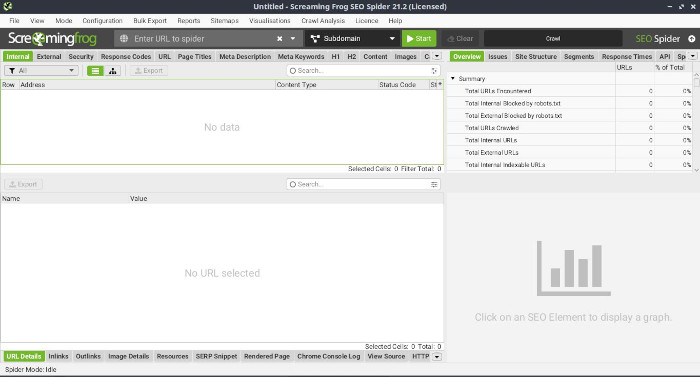The image size is (700, 377).
Task: Add columns with the plus icon
Action: pos(440,84)
